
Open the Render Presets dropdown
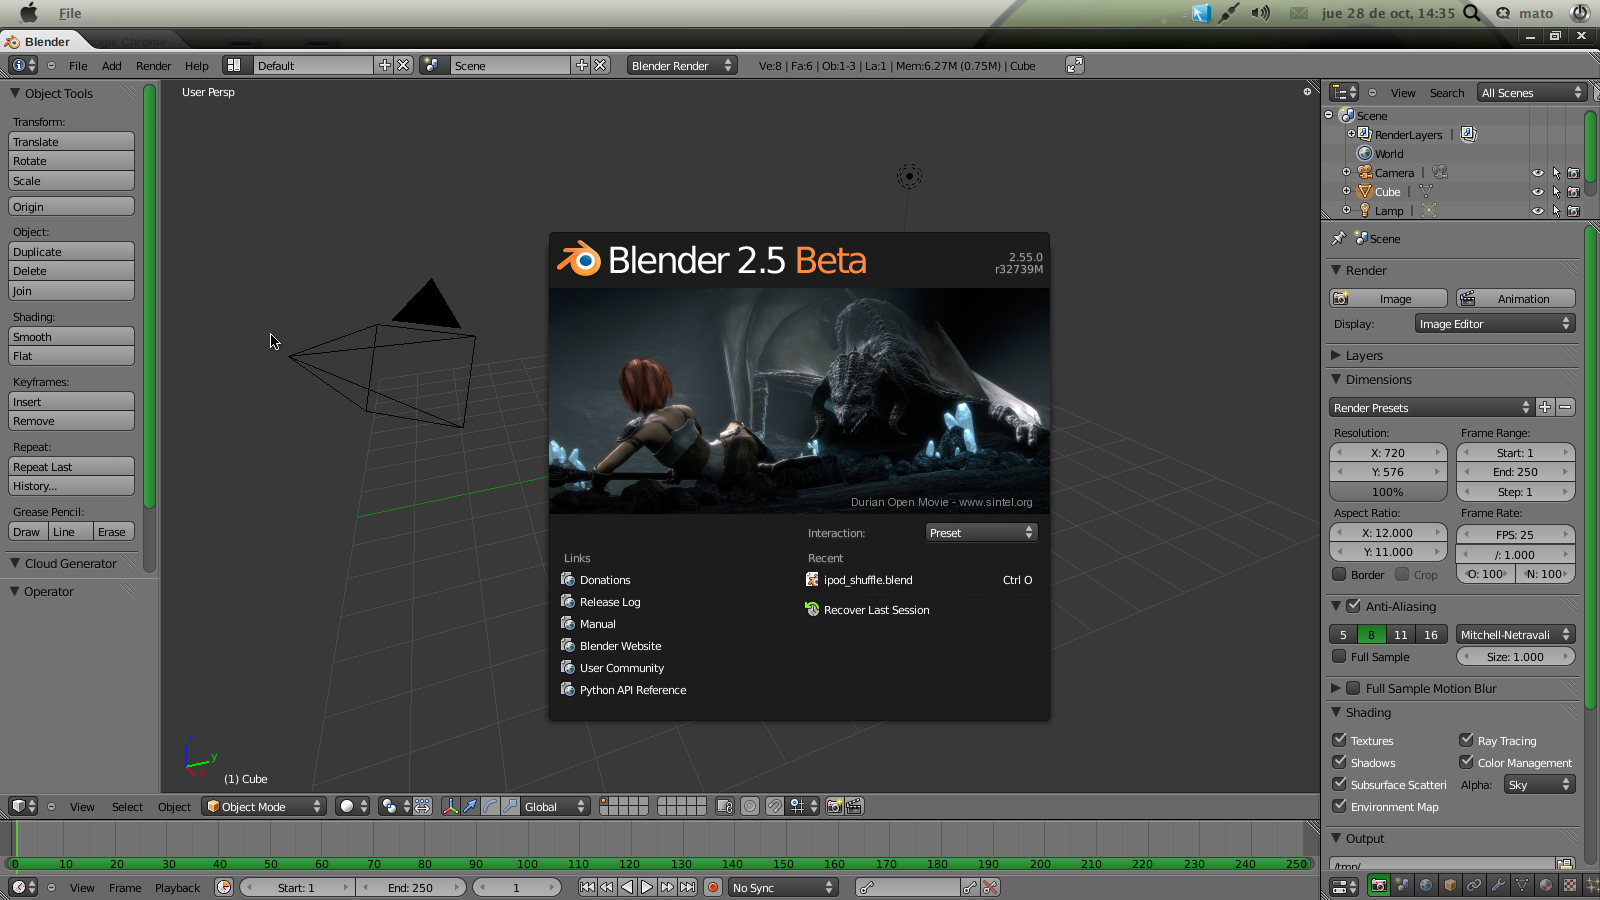tap(1431, 407)
